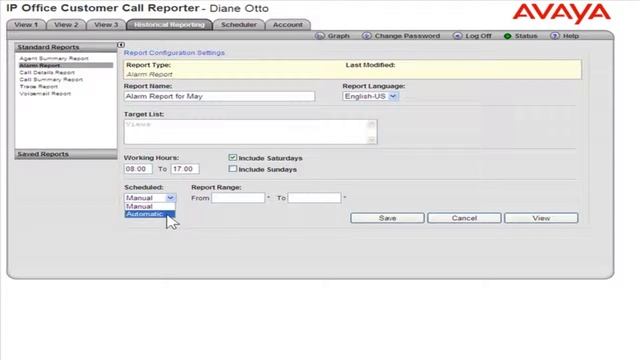Click the Save button
The height and width of the screenshot is (360, 640).
(387, 218)
